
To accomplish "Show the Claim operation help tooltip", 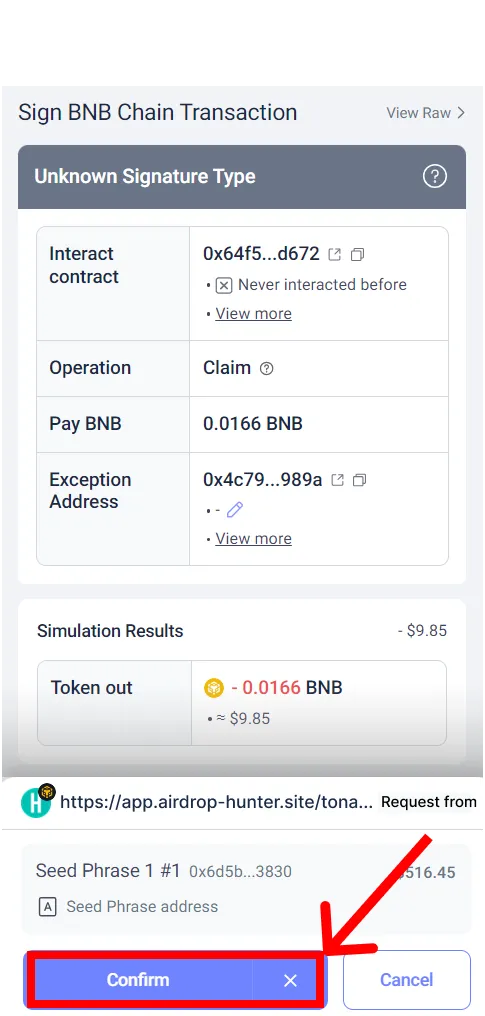I will click(266, 369).
